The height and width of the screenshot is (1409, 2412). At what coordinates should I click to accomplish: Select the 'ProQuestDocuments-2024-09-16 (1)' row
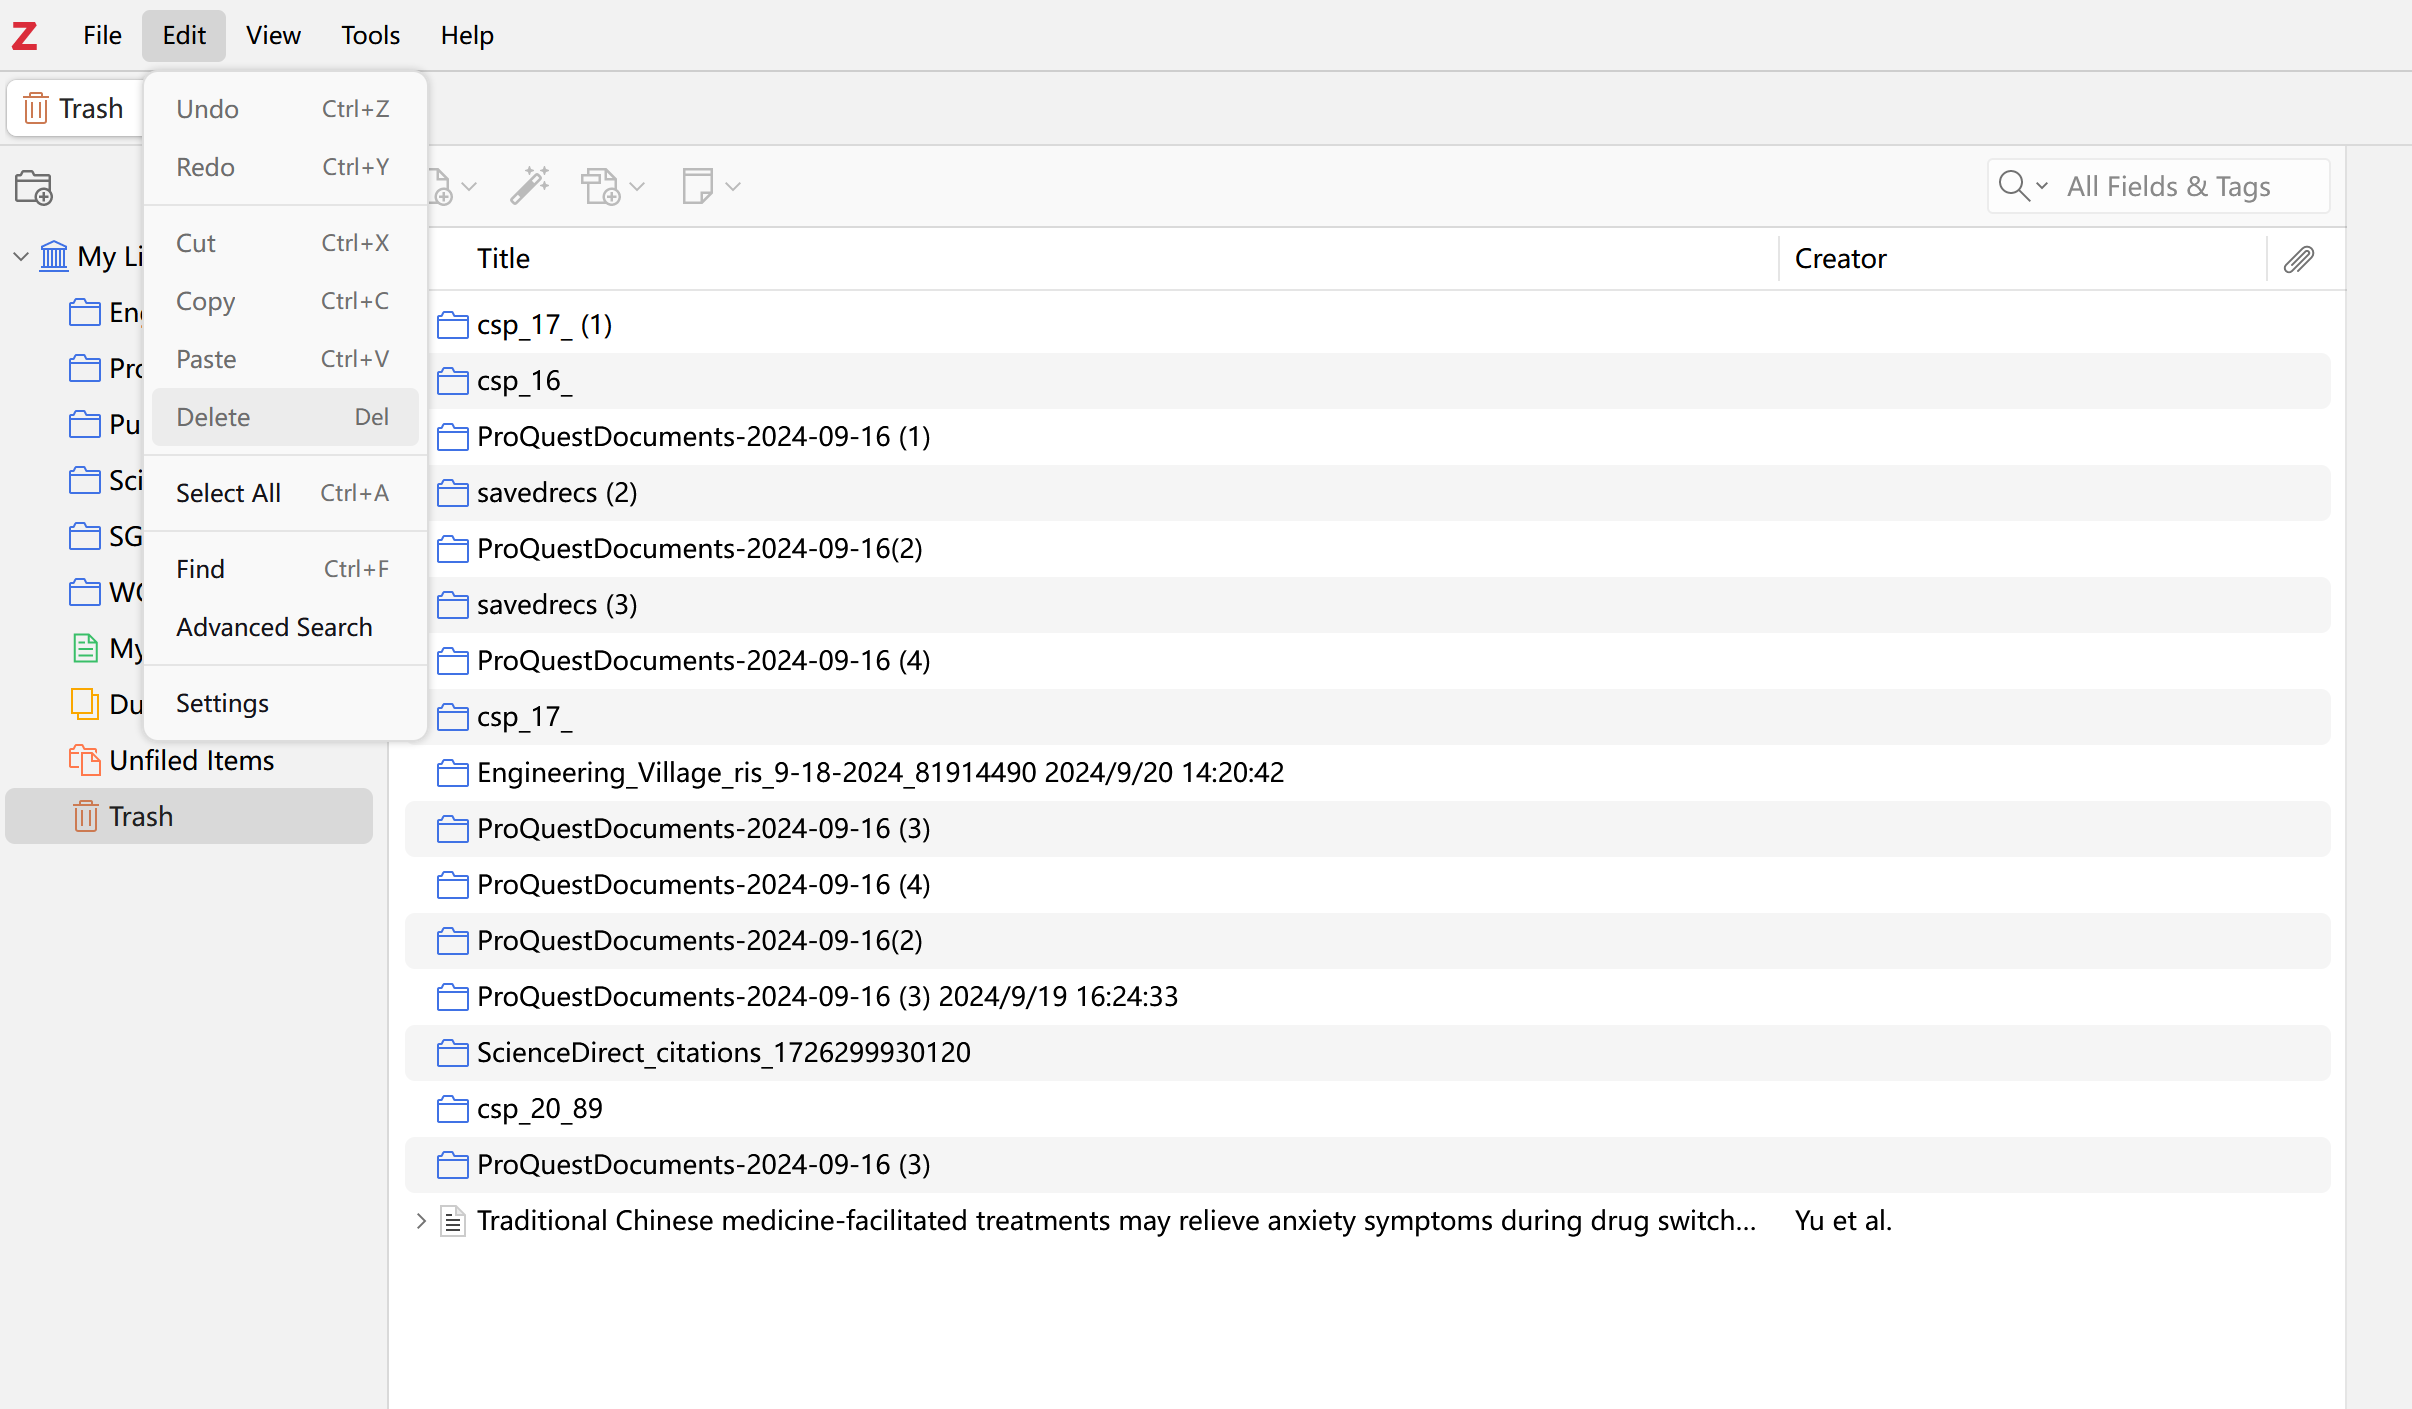click(x=1368, y=437)
